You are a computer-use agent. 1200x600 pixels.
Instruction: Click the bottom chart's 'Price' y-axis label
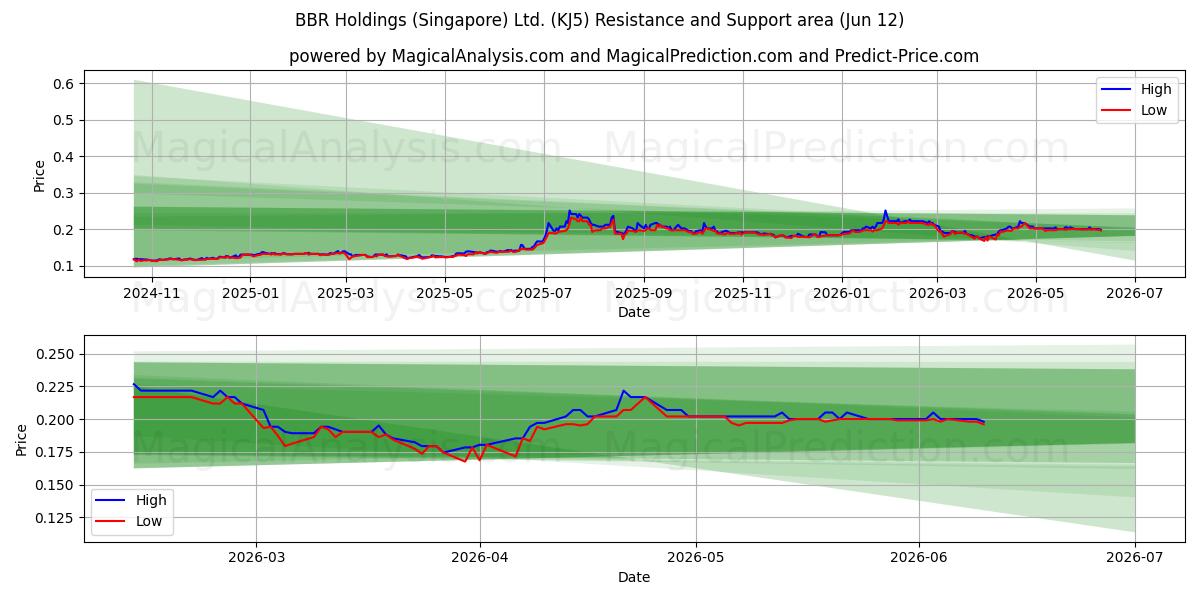pyautogui.click(x=22, y=439)
